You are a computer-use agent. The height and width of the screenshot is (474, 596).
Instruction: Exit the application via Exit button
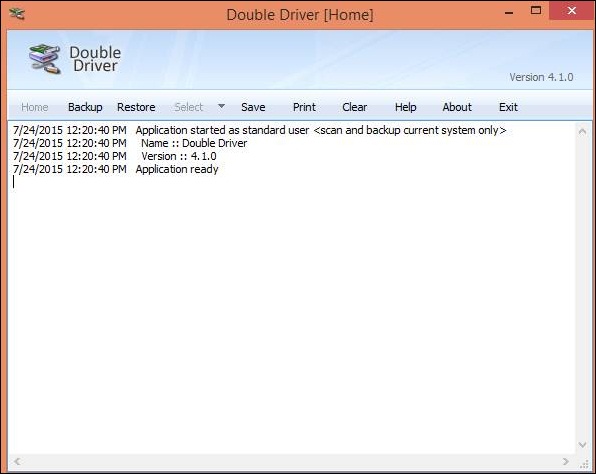point(508,107)
